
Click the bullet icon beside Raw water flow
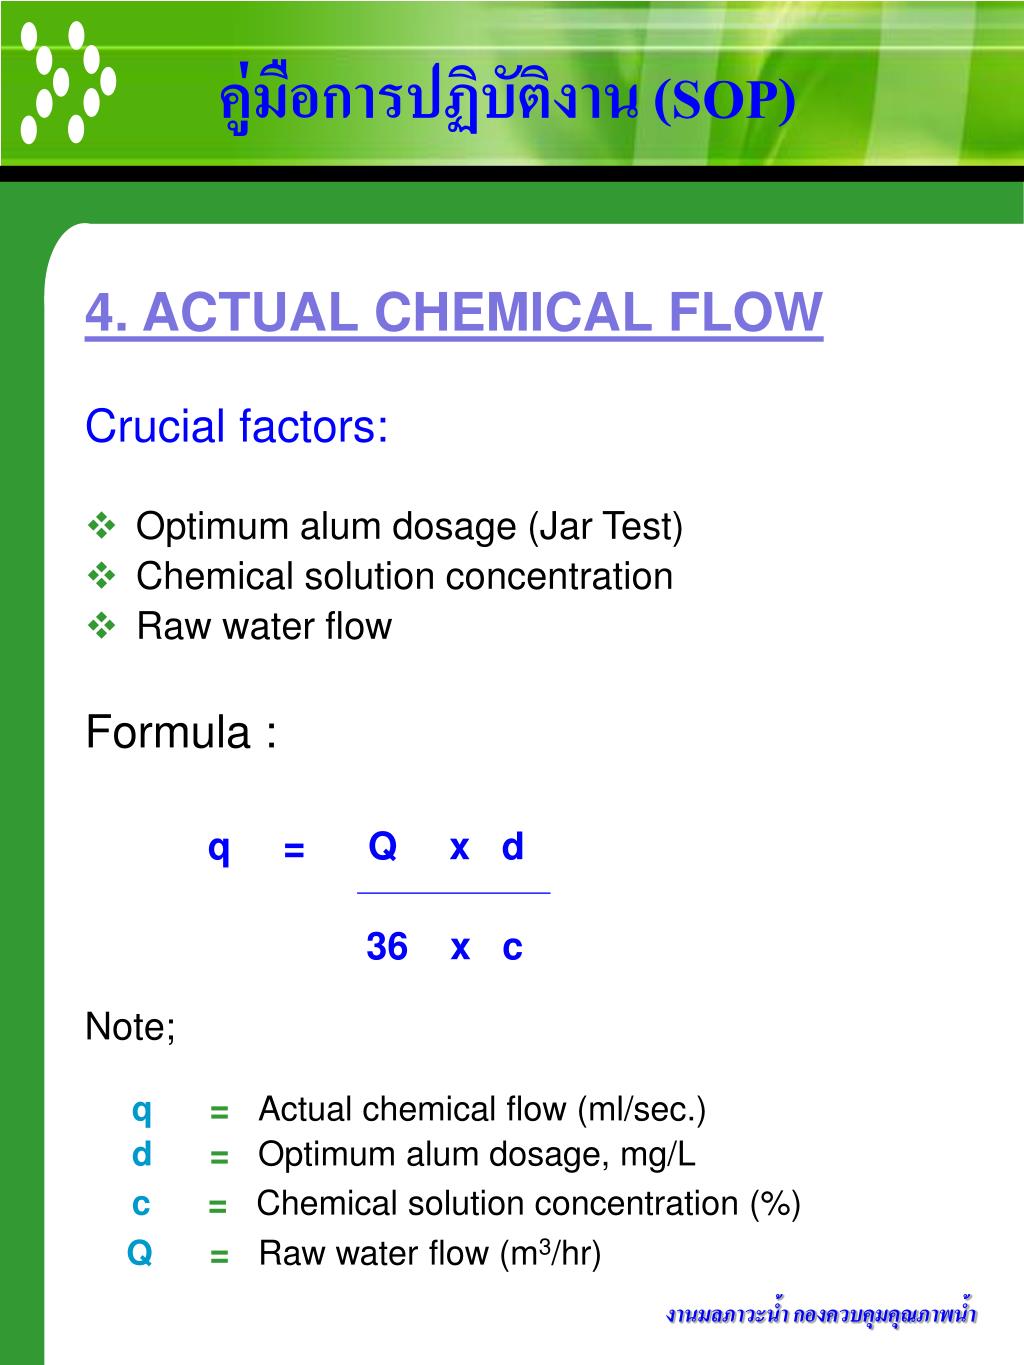click(x=102, y=625)
